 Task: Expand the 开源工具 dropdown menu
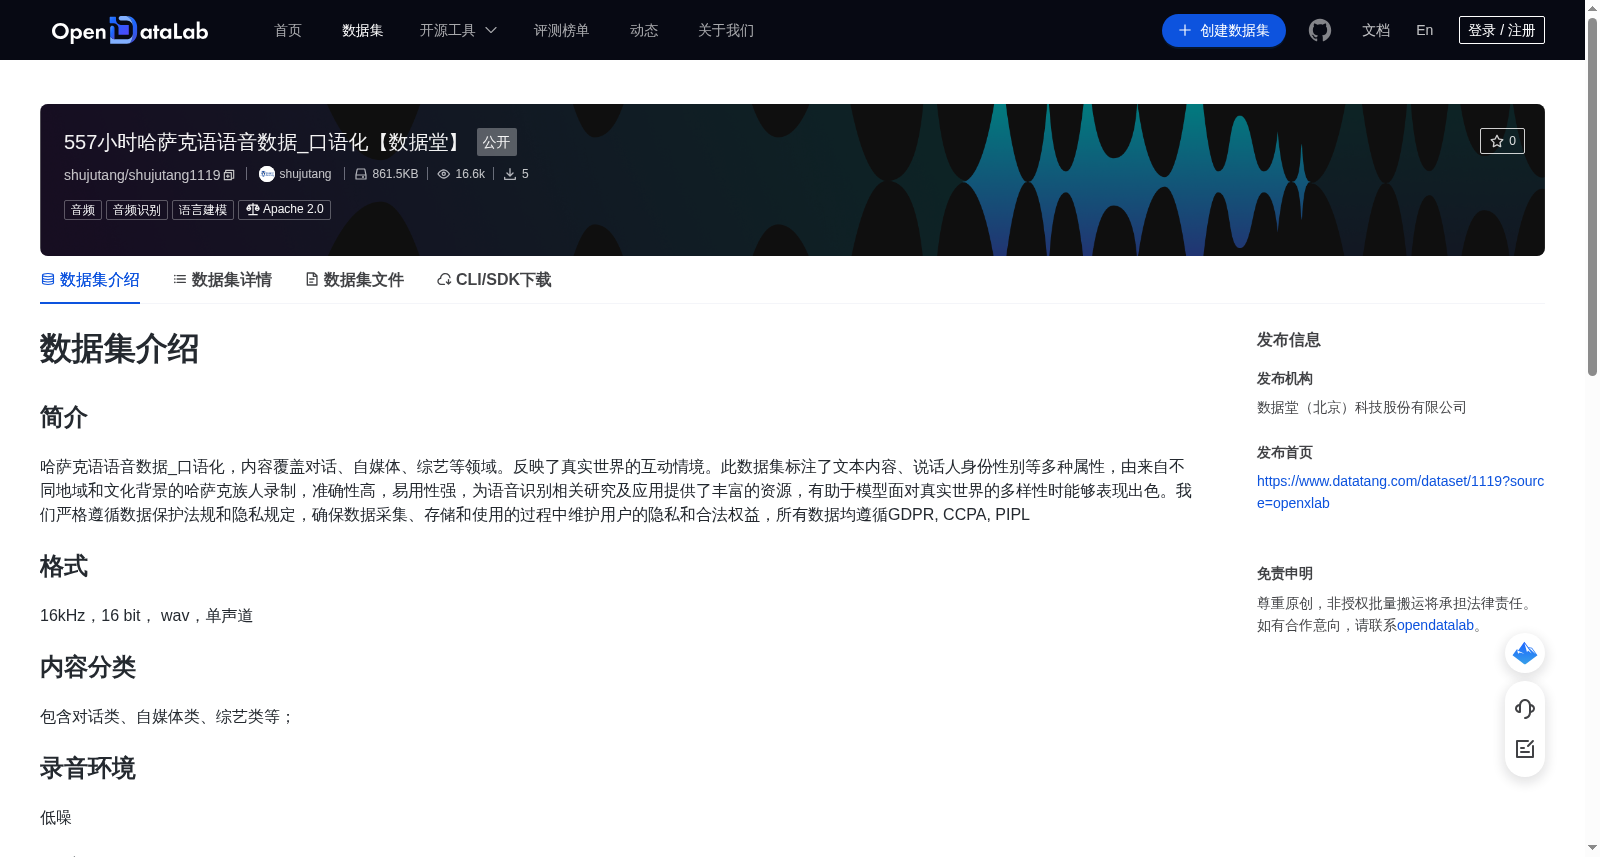pos(458,30)
